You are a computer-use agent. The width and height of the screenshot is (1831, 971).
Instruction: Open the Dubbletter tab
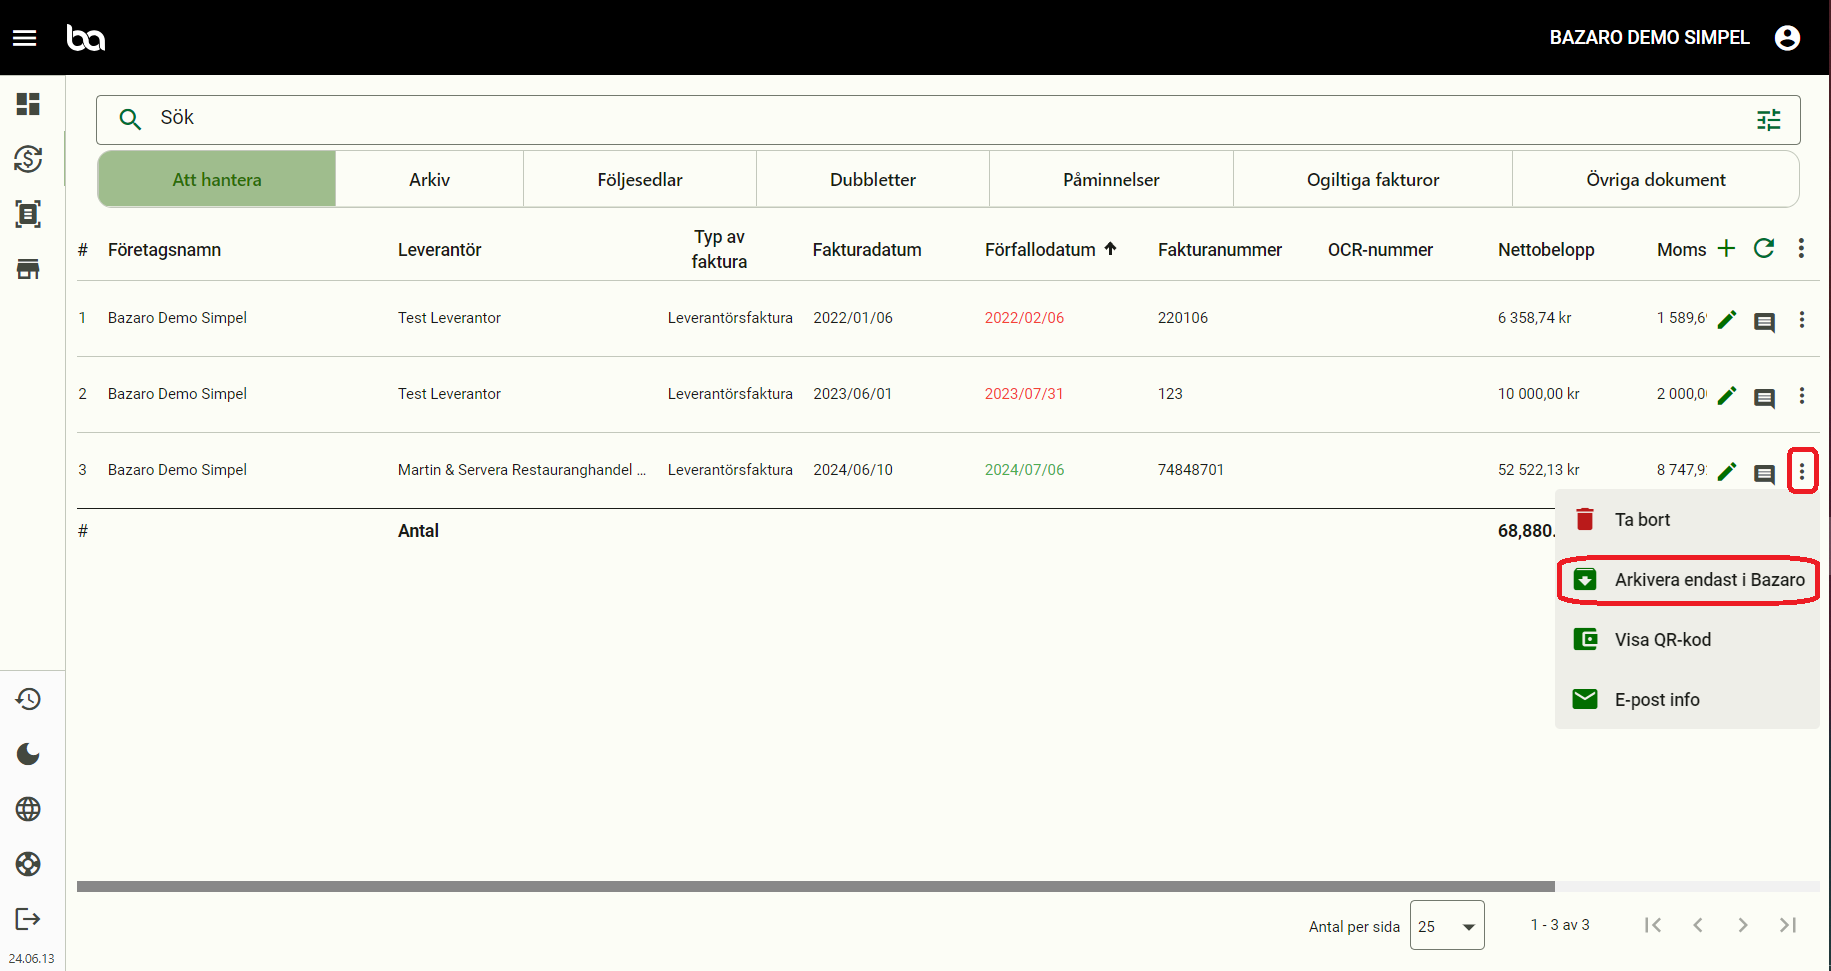pos(873,180)
